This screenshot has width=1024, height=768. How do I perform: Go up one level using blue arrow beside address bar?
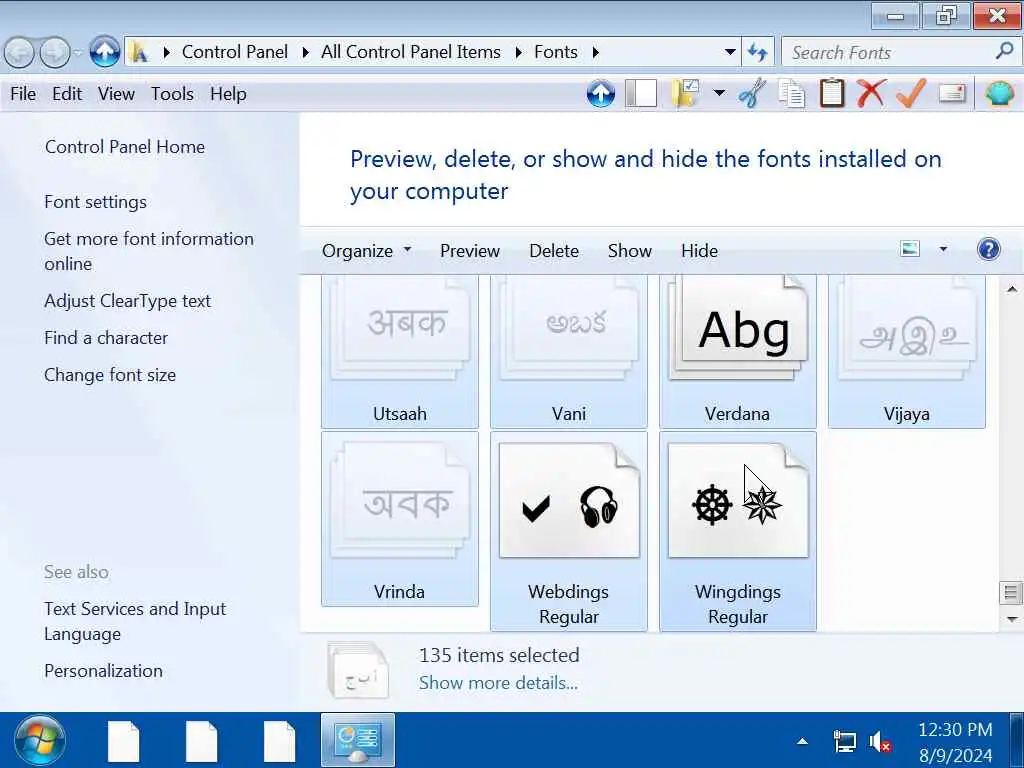tap(104, 52)
